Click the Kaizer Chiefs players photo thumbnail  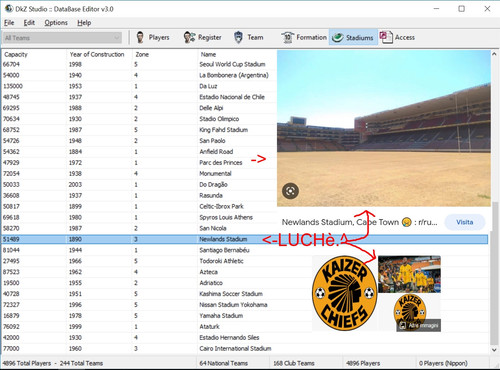point(409,274)
